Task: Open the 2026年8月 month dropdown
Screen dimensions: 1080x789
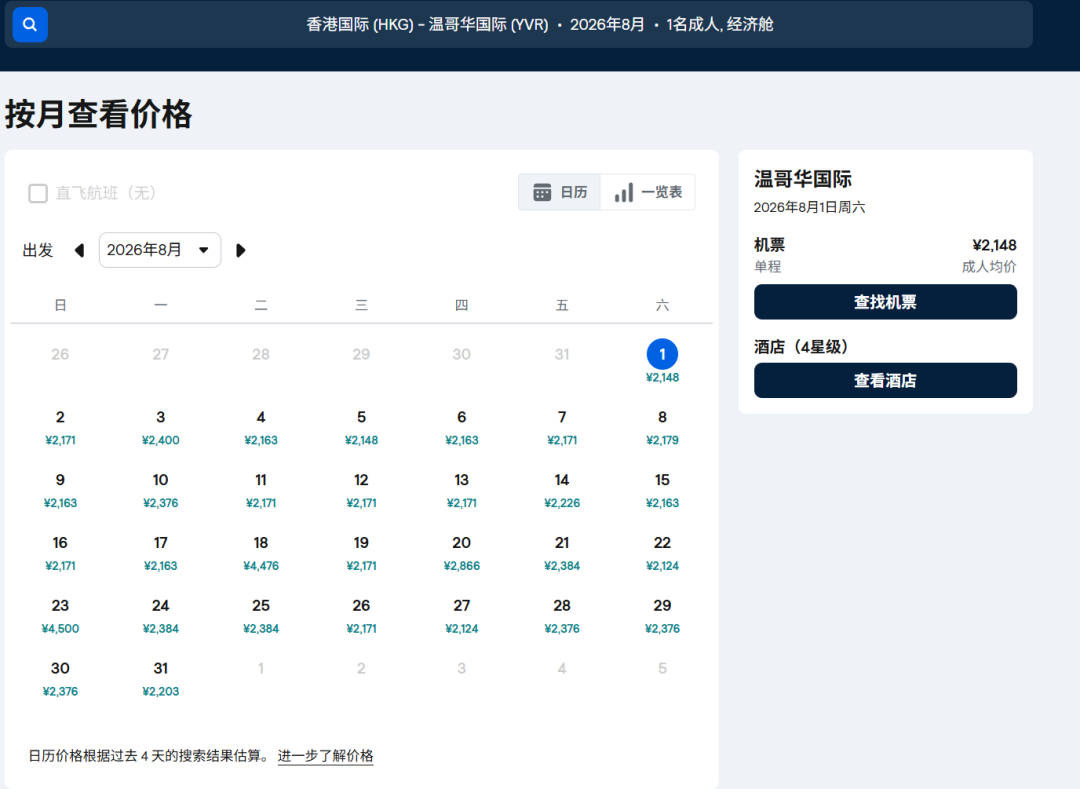Action: click(x=159, y=250)
